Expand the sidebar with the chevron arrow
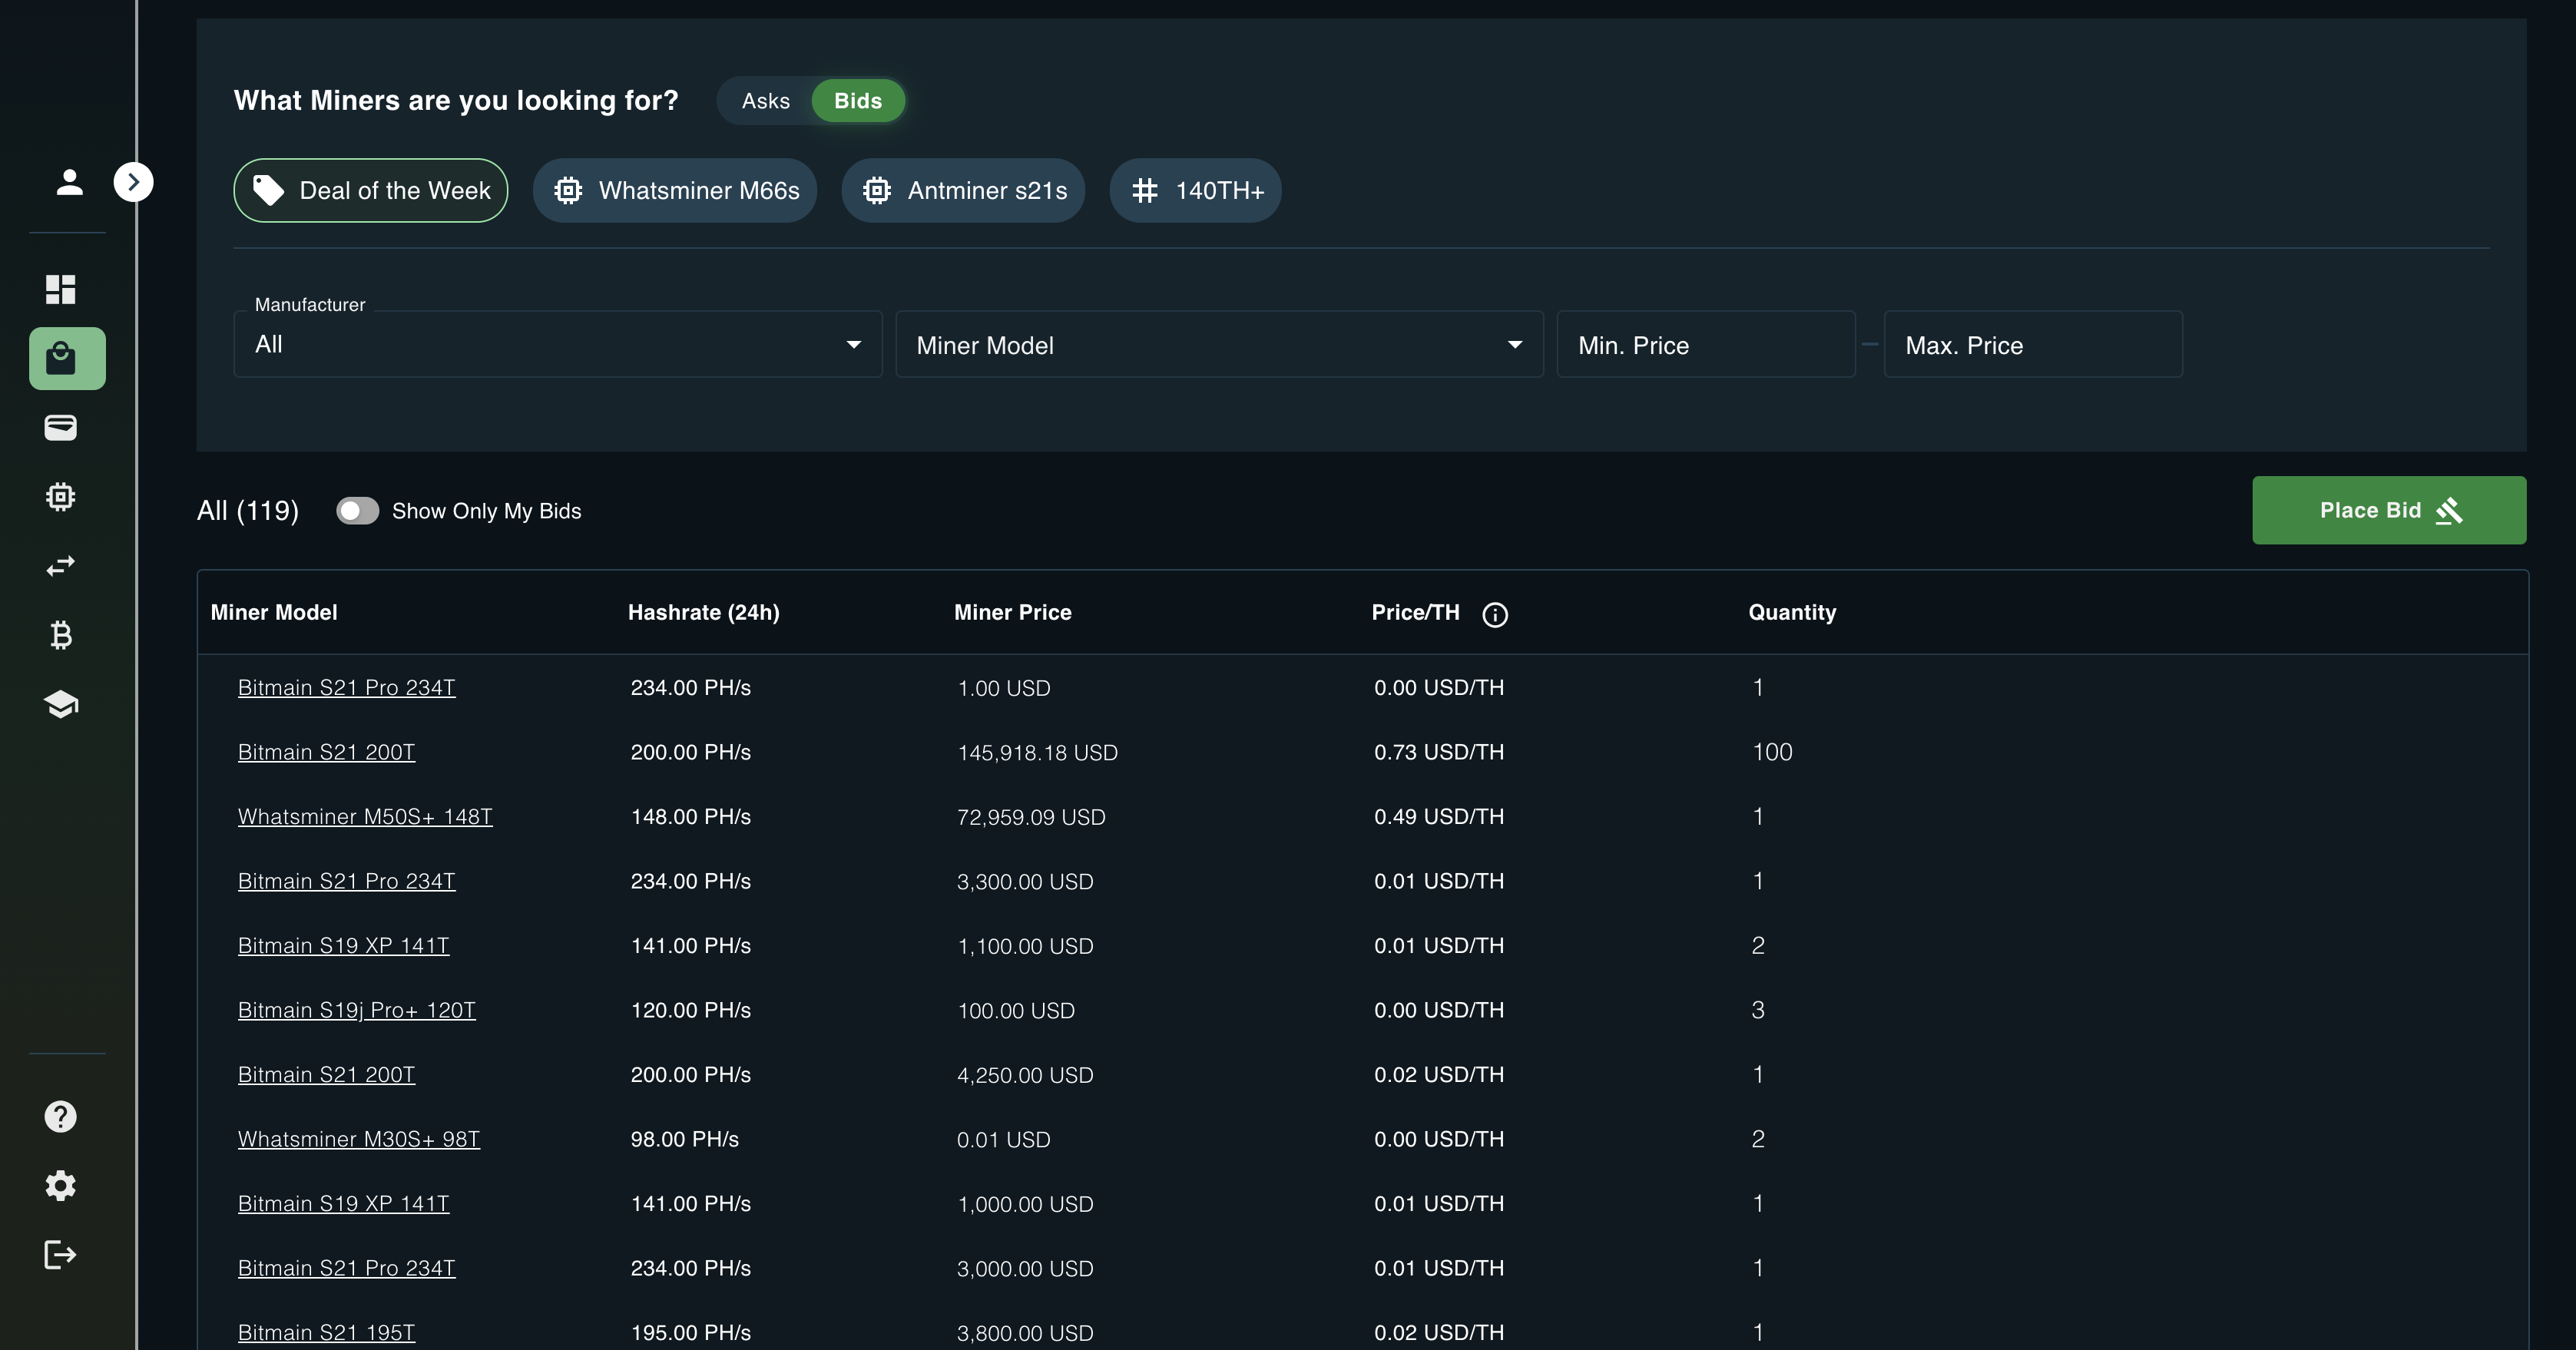The image size is (2576, 1350). tap(133, 182)
